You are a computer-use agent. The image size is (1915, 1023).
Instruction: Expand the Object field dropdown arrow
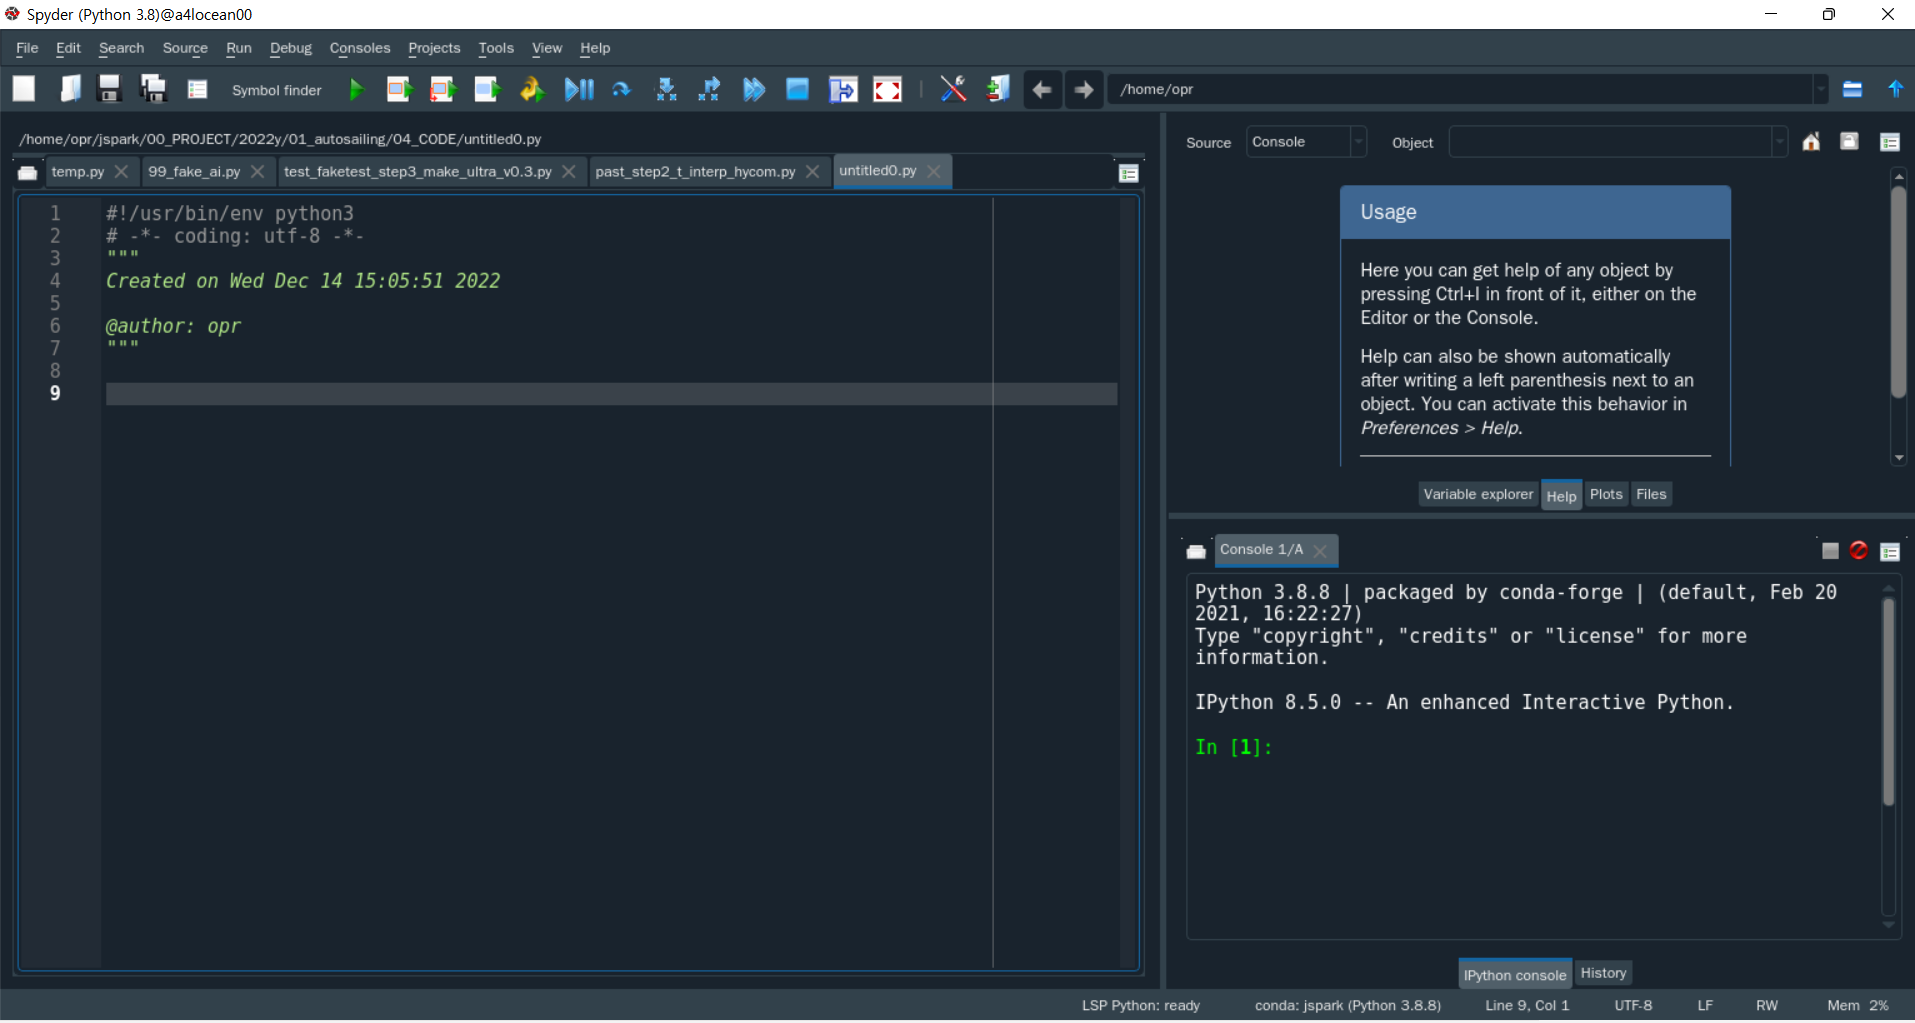click(x=1780, y=142)
